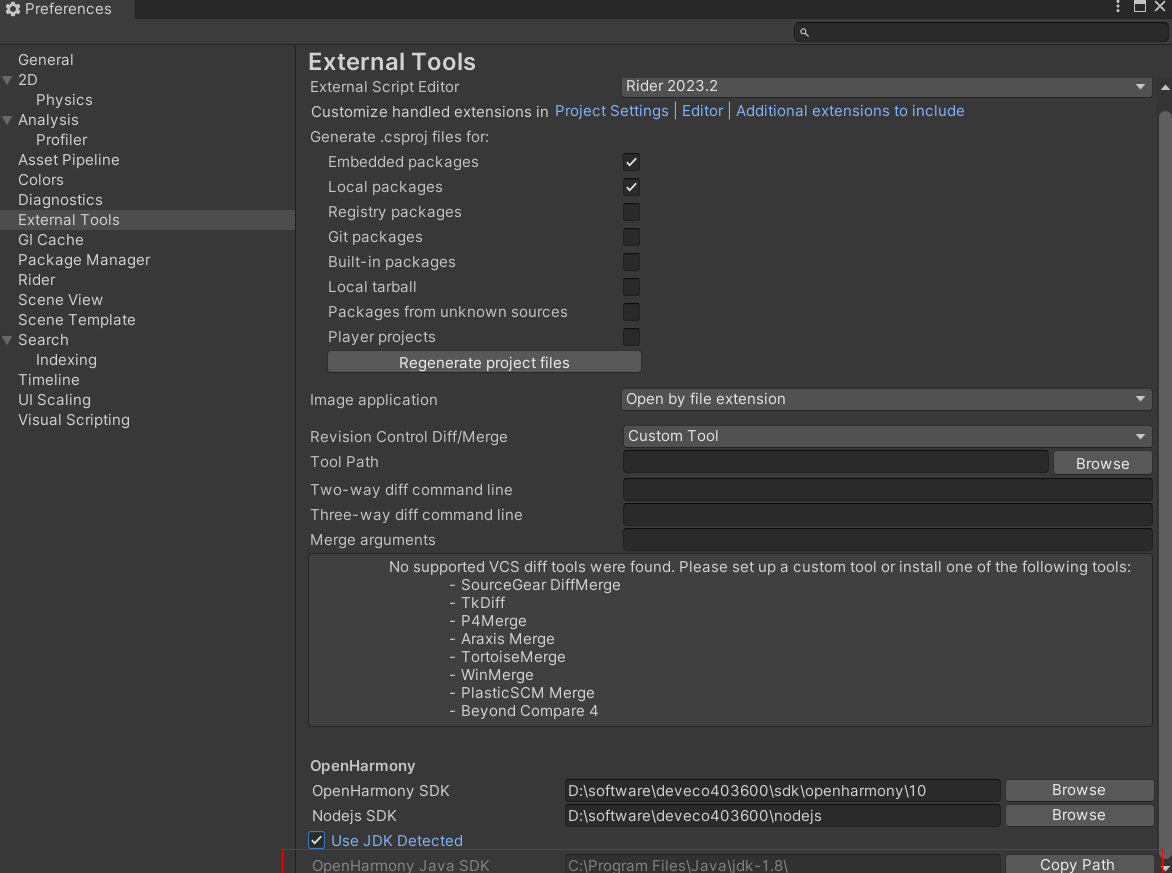
Task: Click the Preferences gear icon in title bar
Action: [x=12, y=9]
